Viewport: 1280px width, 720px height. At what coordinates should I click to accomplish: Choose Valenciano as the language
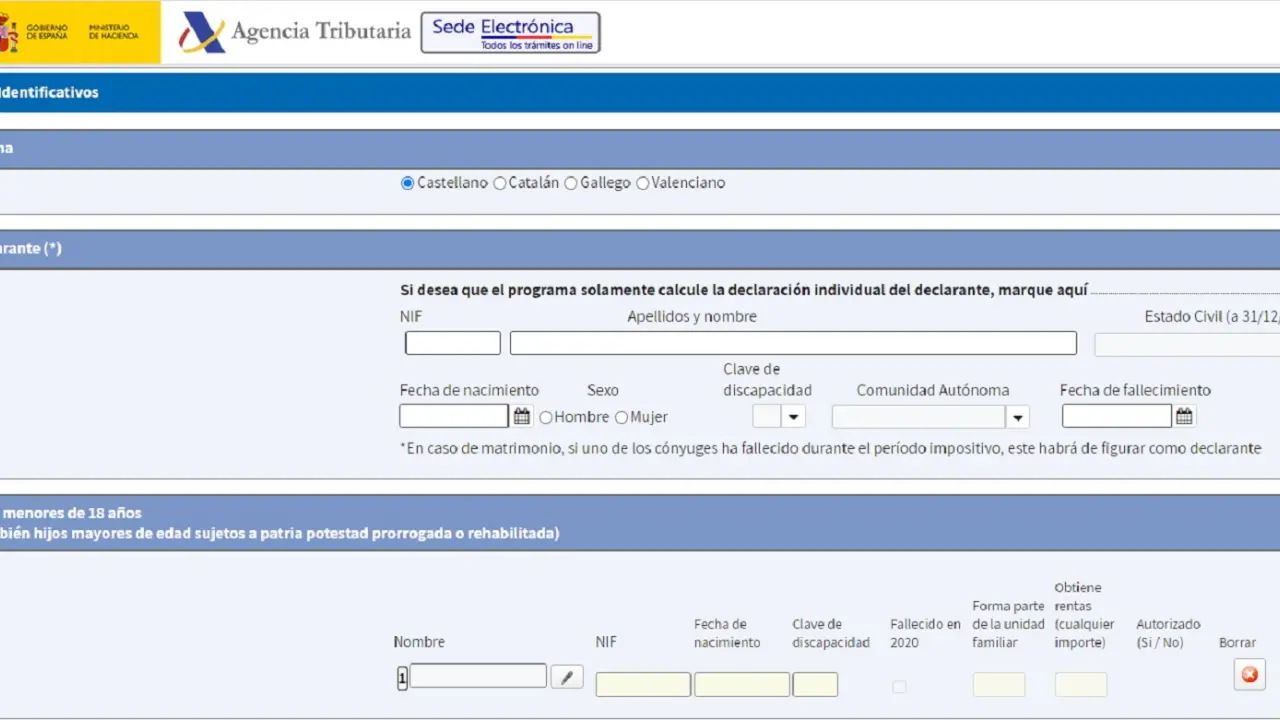tap(643, 183)
